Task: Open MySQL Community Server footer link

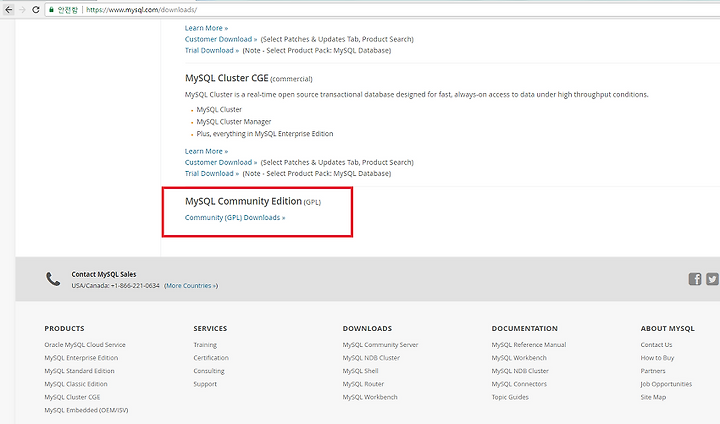Action: (380, 345)
